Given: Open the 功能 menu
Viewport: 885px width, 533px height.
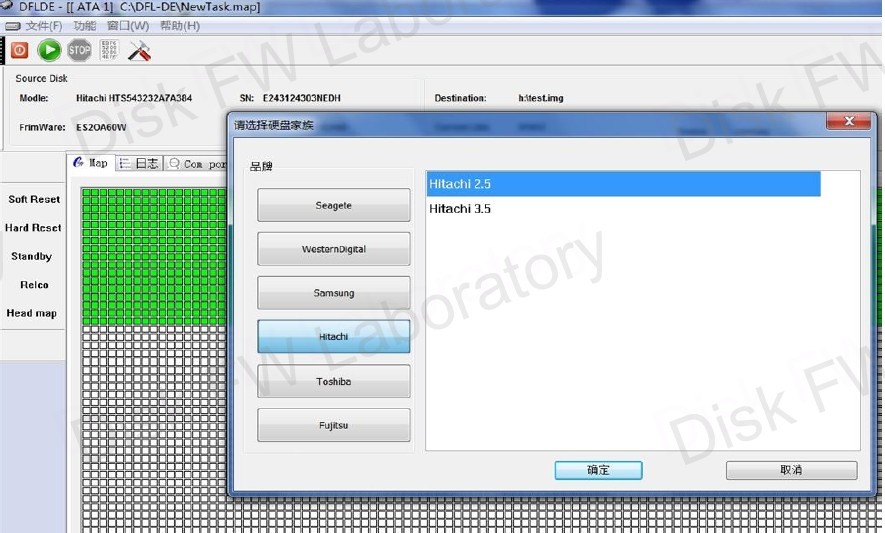Looking at the screenshot, I should coord(85,26).
